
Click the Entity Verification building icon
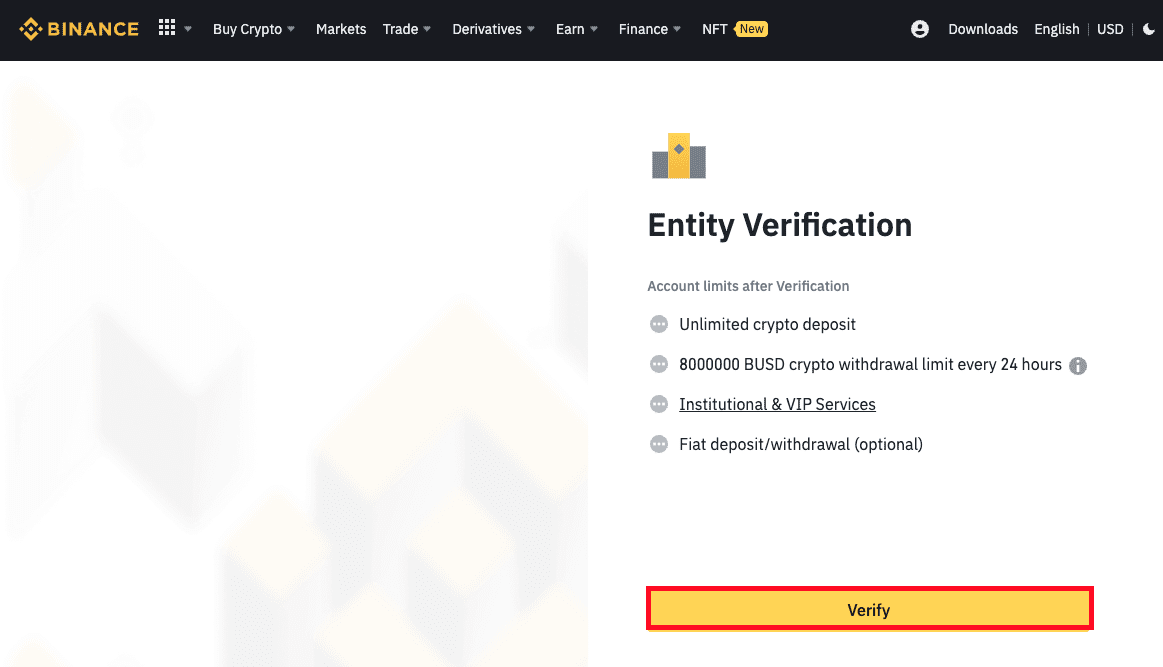pyautogui.click(x=679, y=156)
